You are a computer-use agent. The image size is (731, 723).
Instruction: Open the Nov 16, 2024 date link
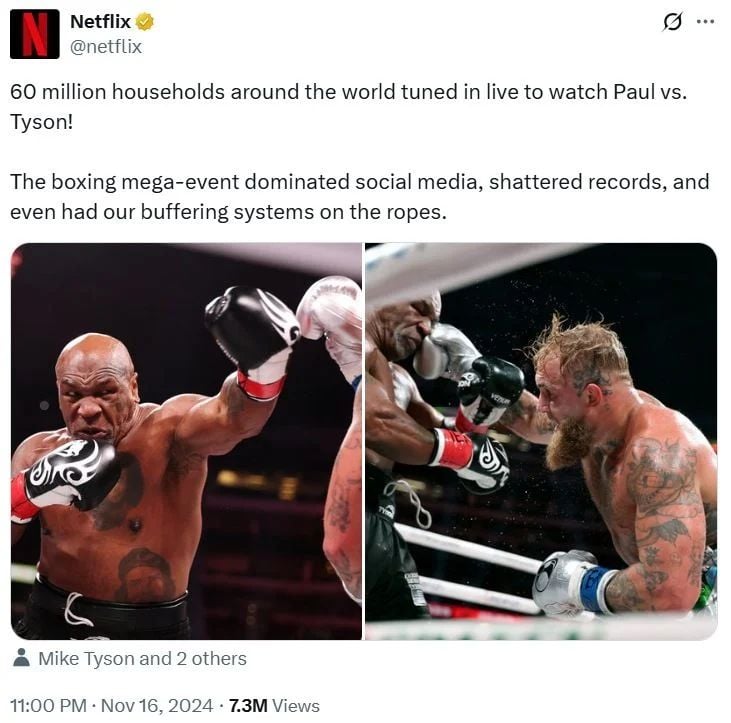tap(157, 705)
